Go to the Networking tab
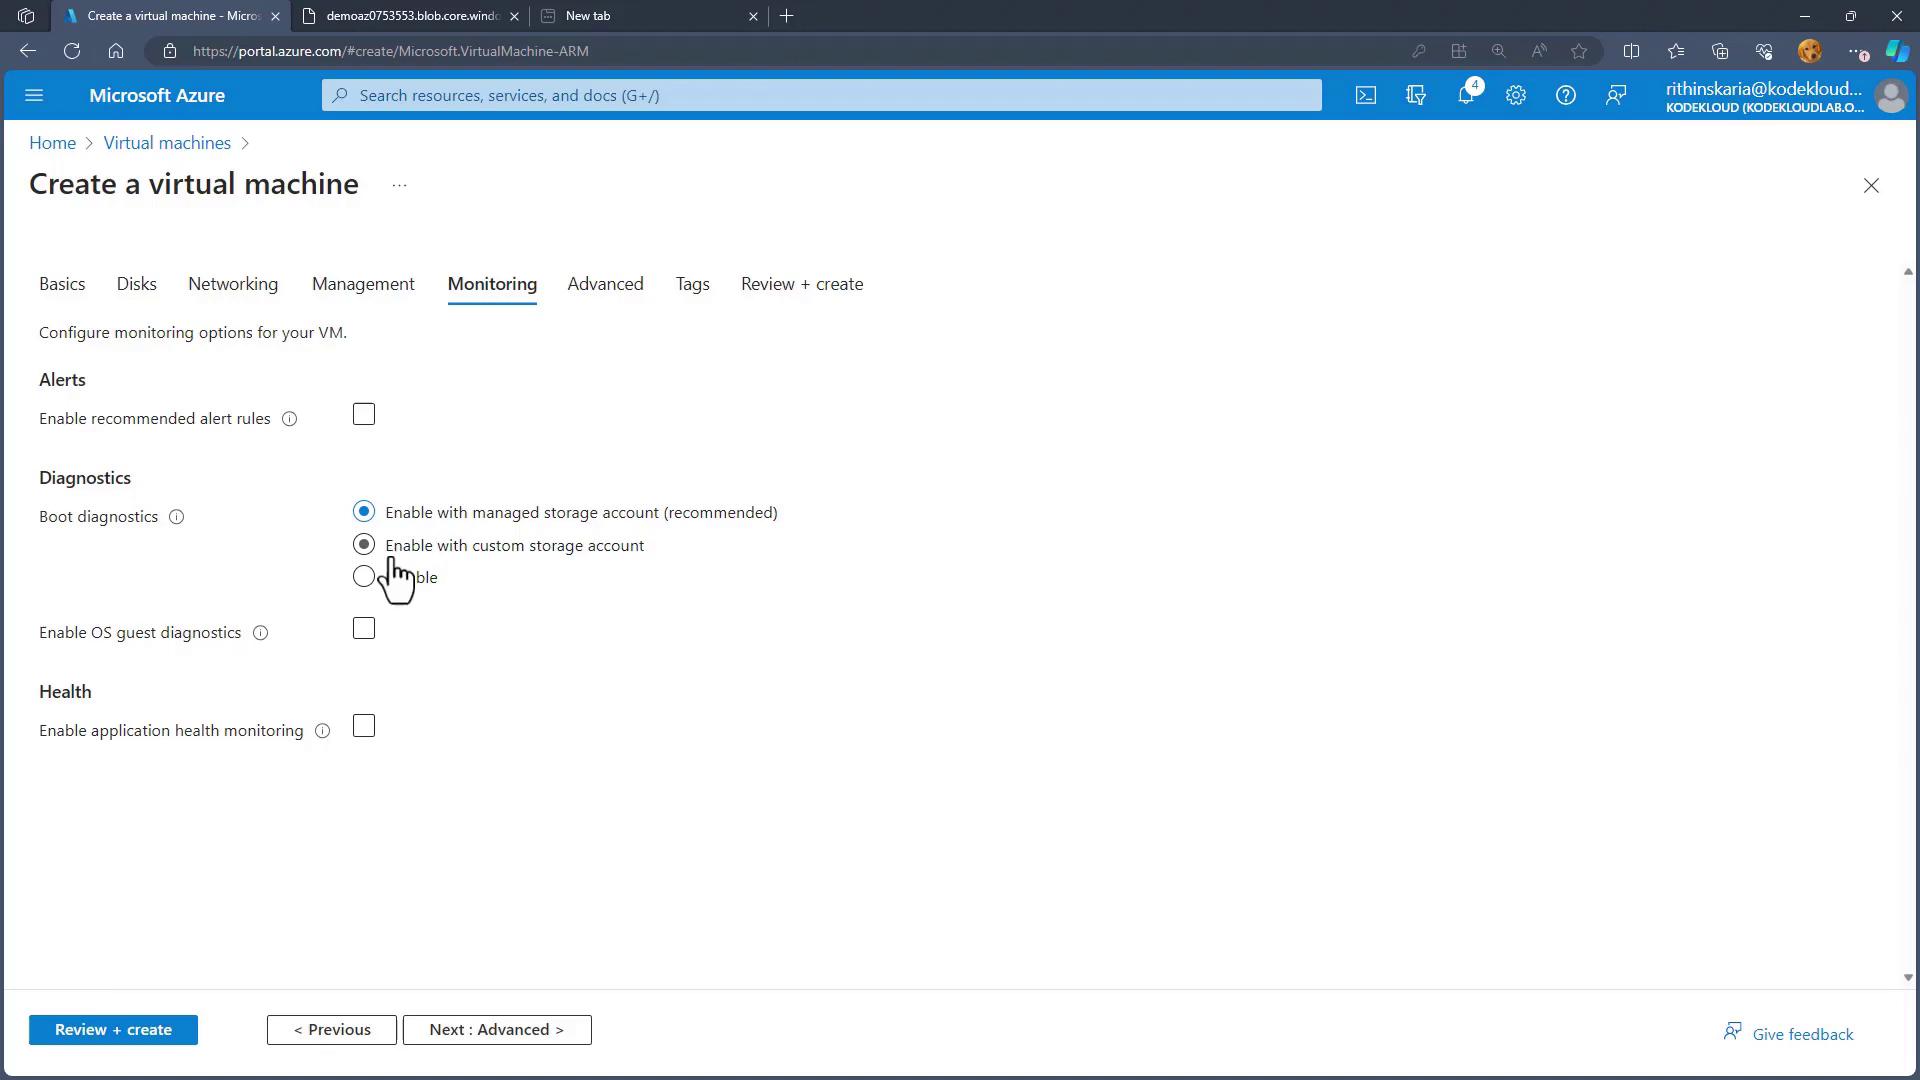Image resolution: width=1920 pixels, height=1080 pixels. [x=233, y=284]
